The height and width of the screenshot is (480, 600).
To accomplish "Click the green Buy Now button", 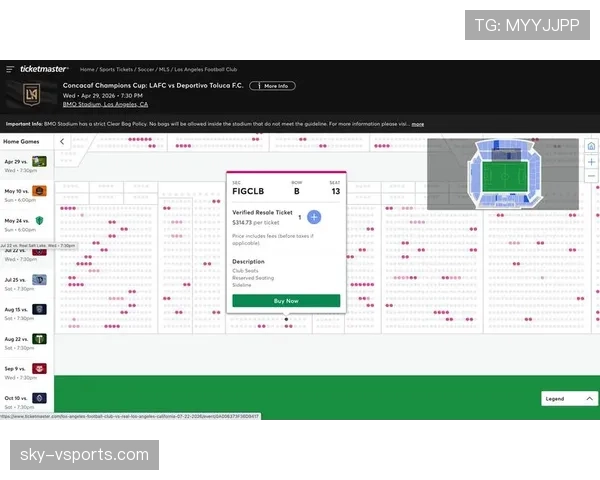I will 286,301.
